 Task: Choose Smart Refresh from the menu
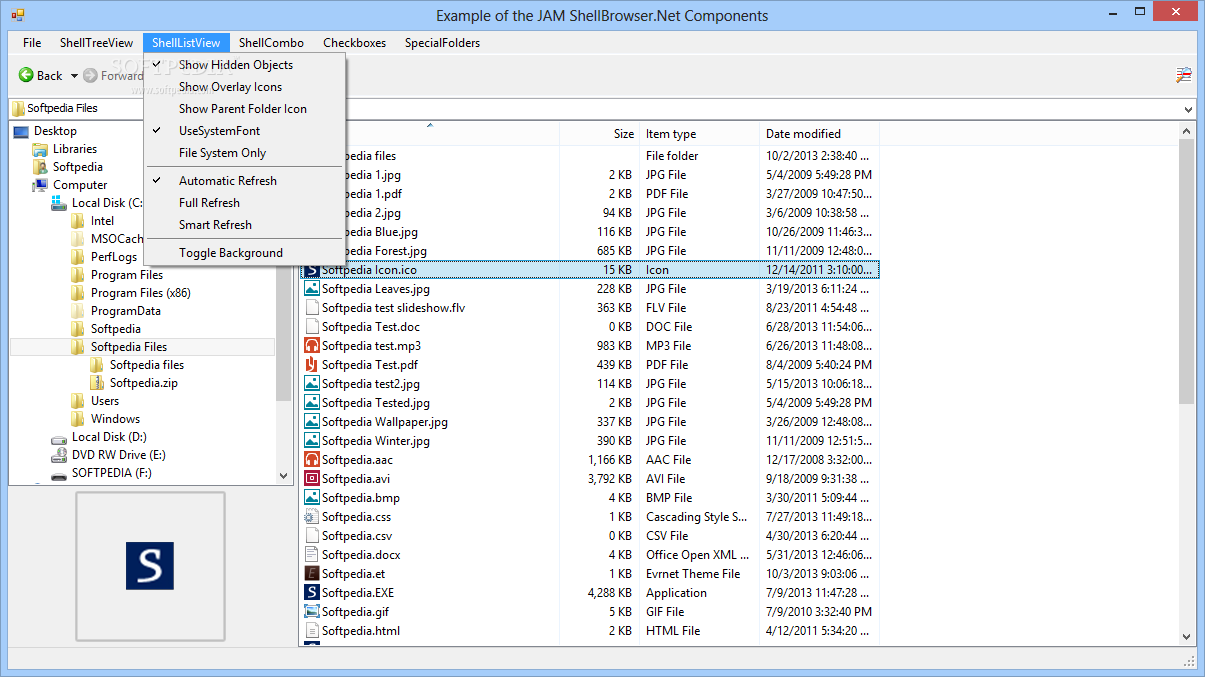(245, 225)
